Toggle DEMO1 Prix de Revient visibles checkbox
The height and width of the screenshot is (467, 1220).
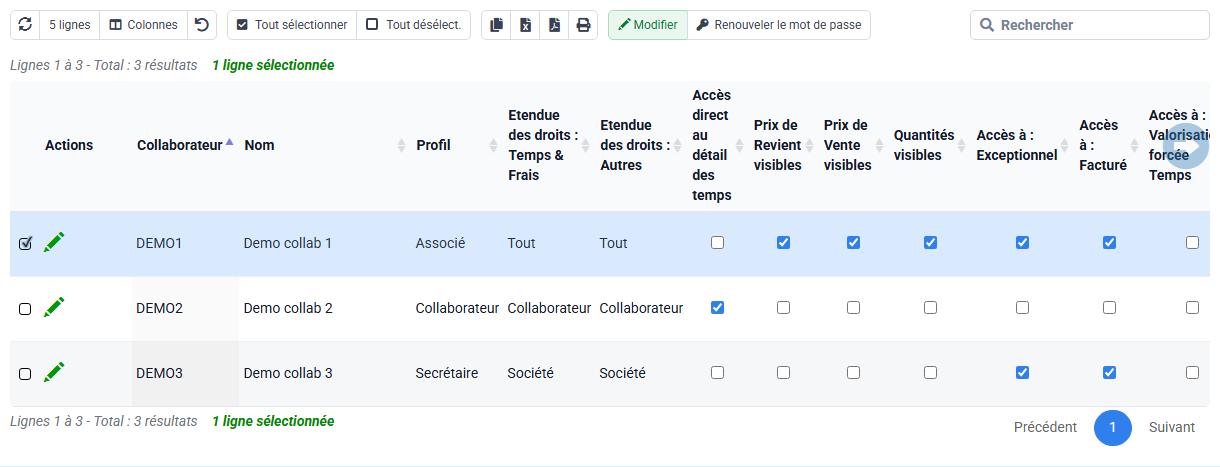coord(783,242)
